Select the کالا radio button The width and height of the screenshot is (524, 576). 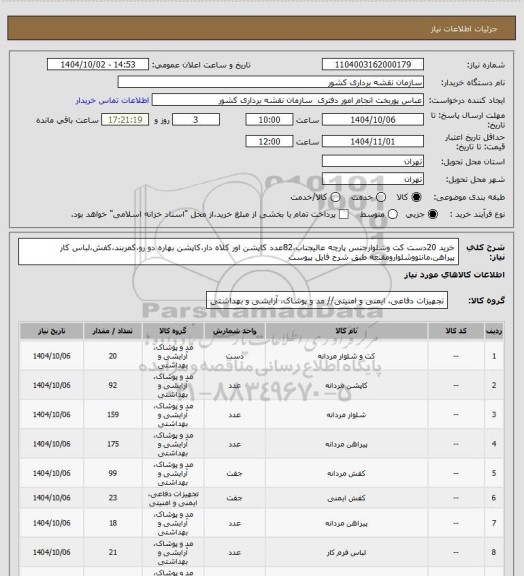(x=416, y=197)
